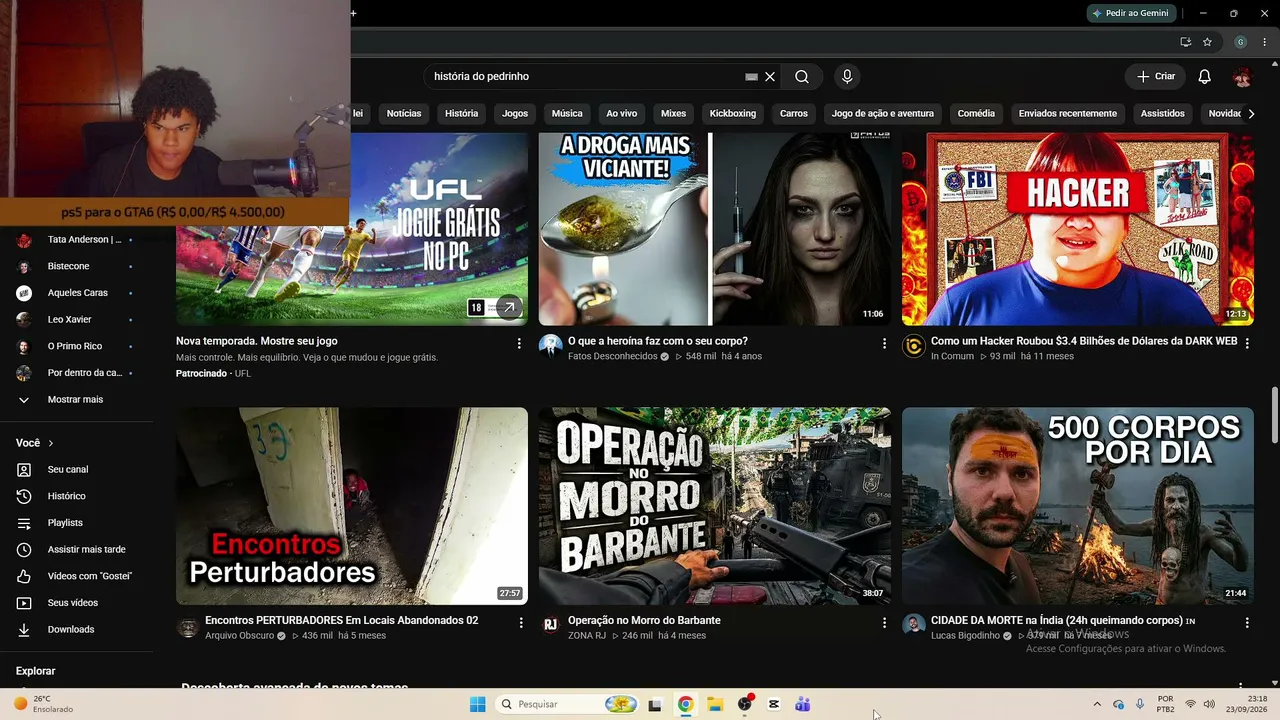1280x720 pixels.
Task: Open In Comum channel avatar
Action: point(913,346)
